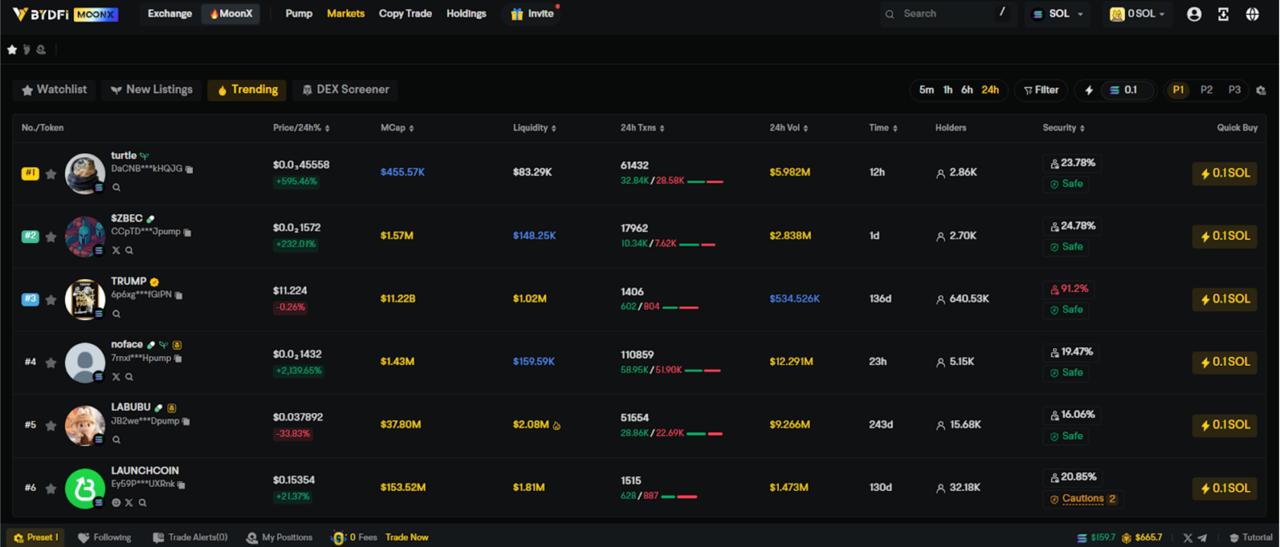Expand the 0 SOL wallet balance dropdown
Screen dimensions: 1280x547
point(1137,14)
